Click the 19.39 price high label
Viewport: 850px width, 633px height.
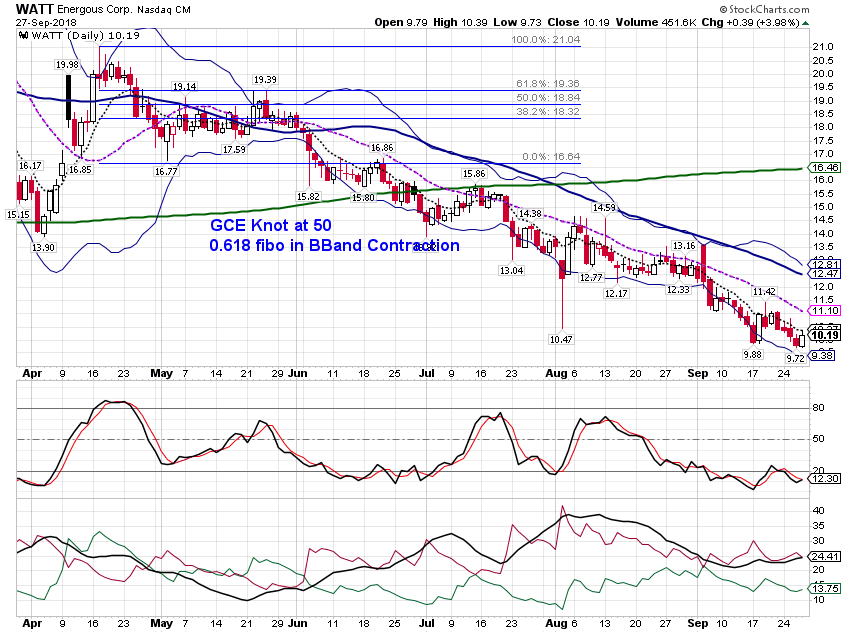265,80
